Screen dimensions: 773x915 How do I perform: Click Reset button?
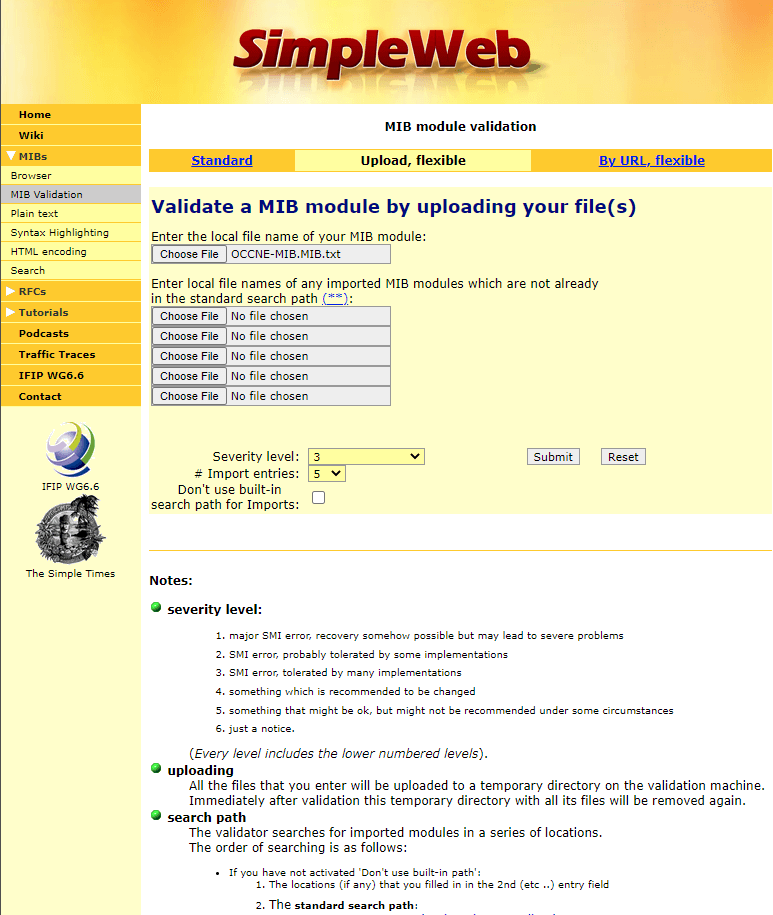[x=623, y=457]
